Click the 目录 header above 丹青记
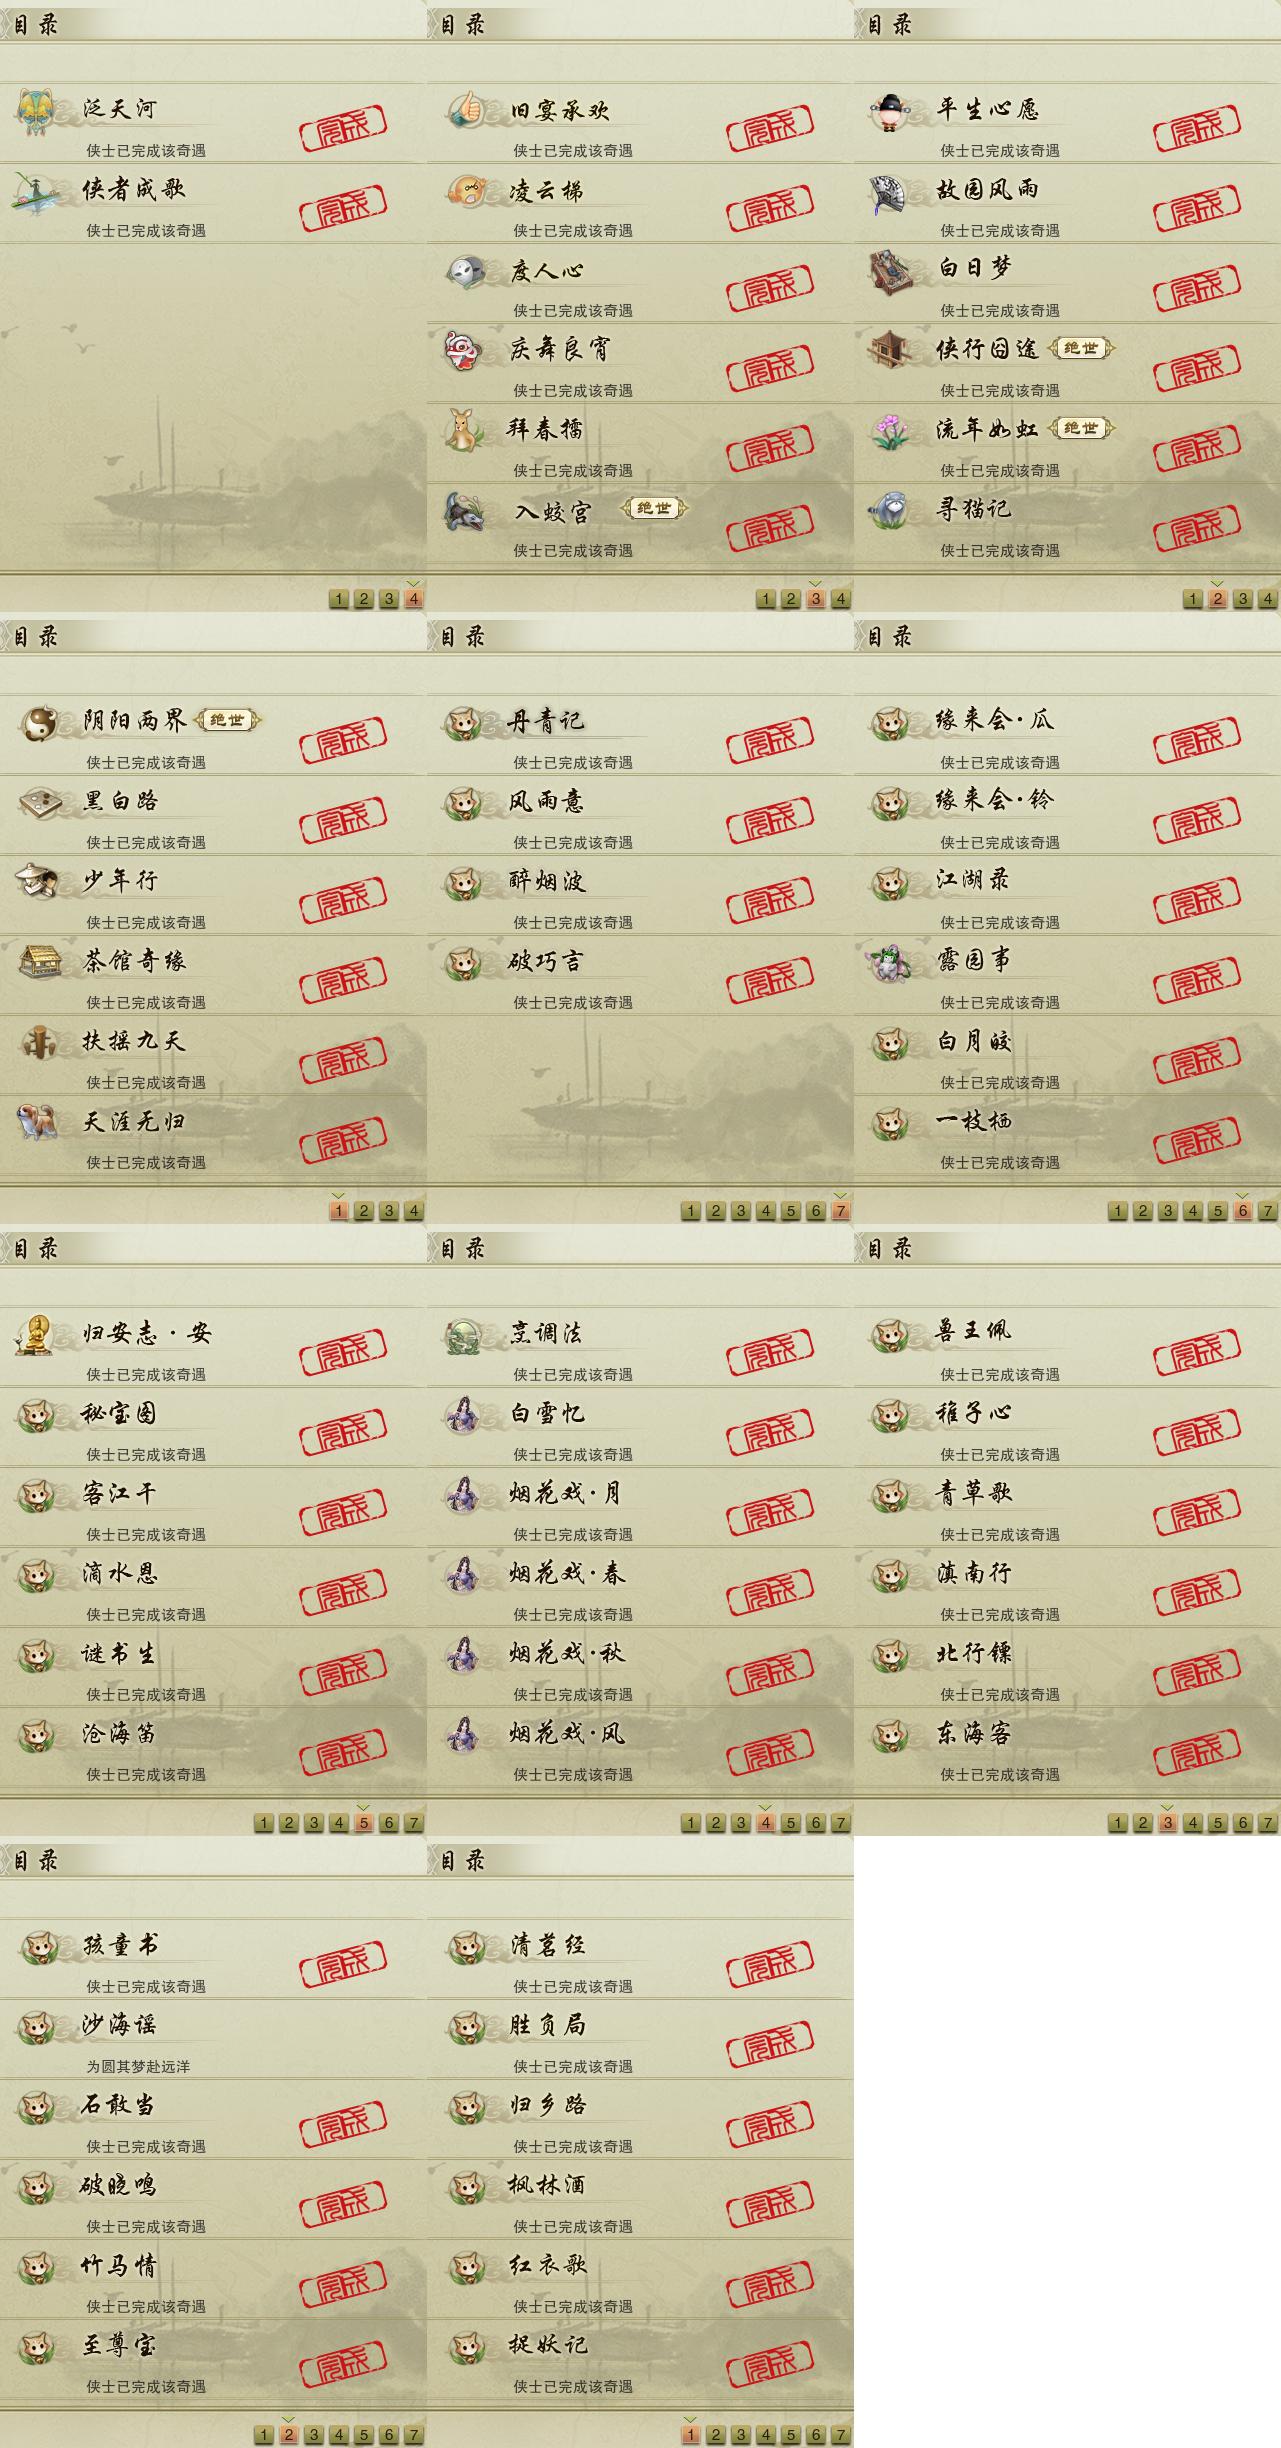Viewport: 1281px width, 2448px height. pos(463,636)
